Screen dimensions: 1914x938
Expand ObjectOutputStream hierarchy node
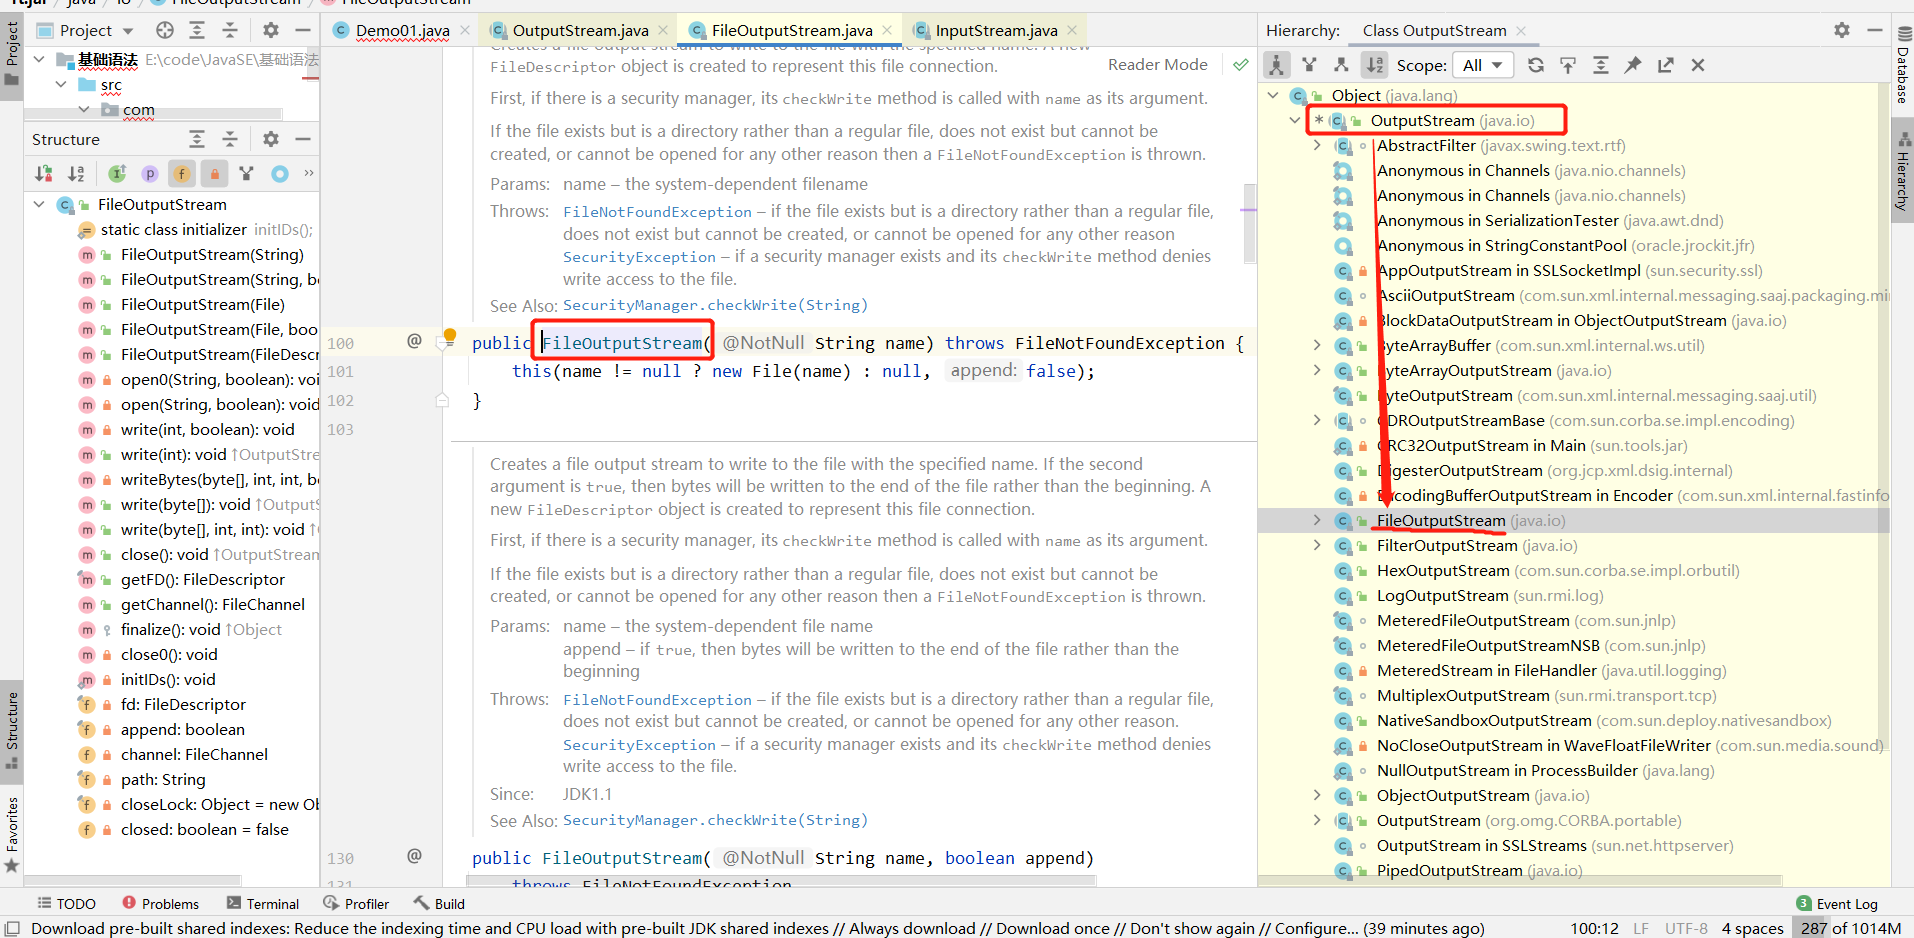(1317, 795)
